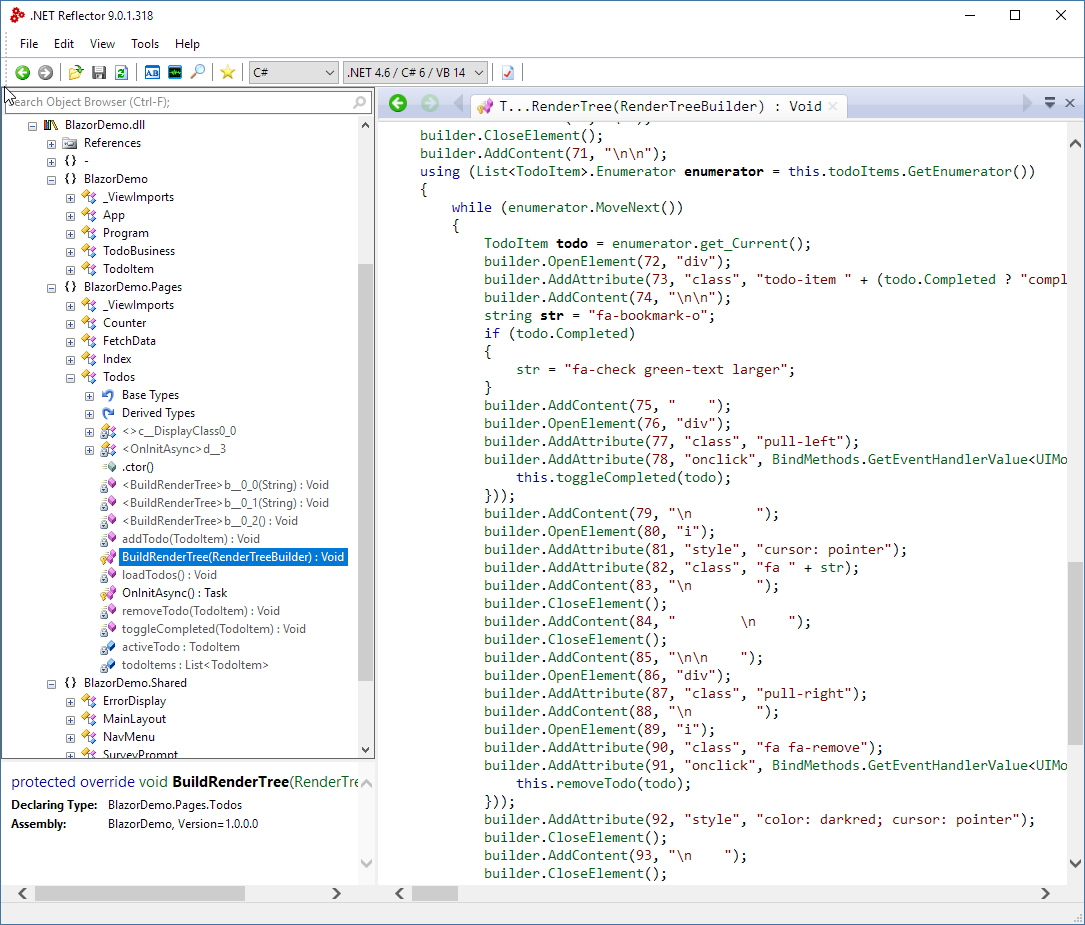1085x925 pixels.
Task: Click the Back navigation arrow in the toolbar
Action: click(x=22, y=72)
